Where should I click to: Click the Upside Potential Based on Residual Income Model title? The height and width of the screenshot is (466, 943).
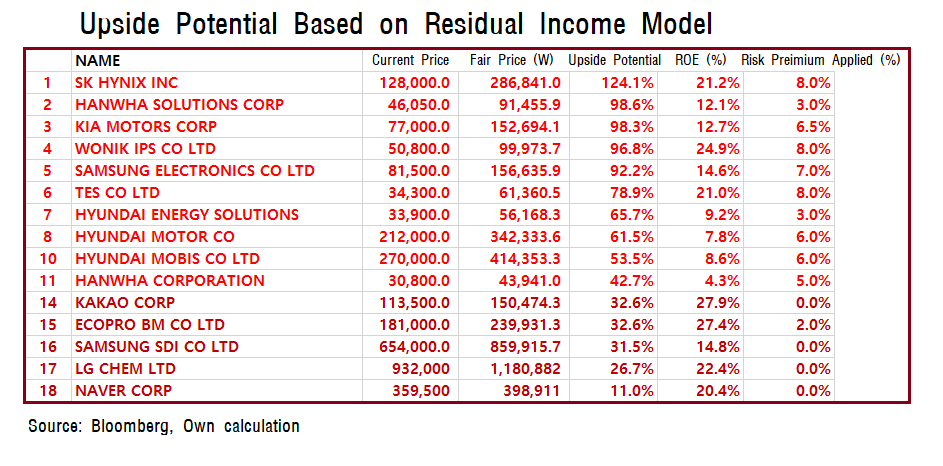tap(397, 24)
